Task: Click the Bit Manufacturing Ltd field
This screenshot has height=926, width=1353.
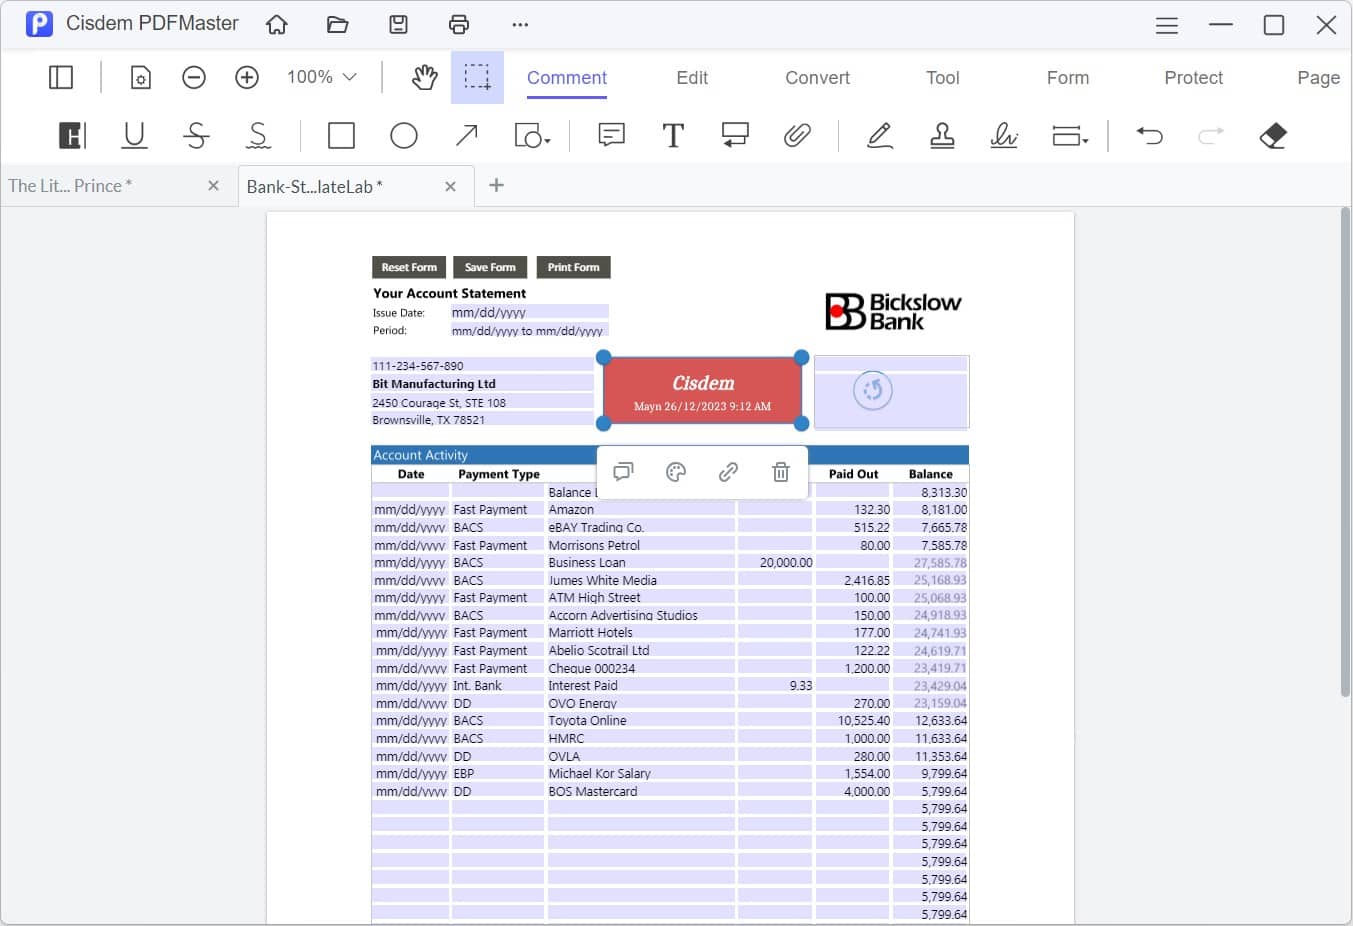Action: coord(482,384)
